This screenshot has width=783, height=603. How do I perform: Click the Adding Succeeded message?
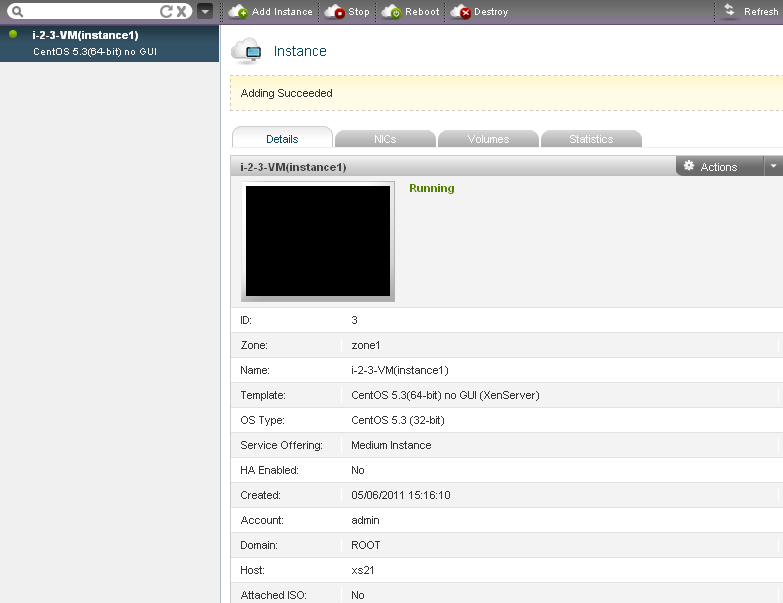point(287,93)
